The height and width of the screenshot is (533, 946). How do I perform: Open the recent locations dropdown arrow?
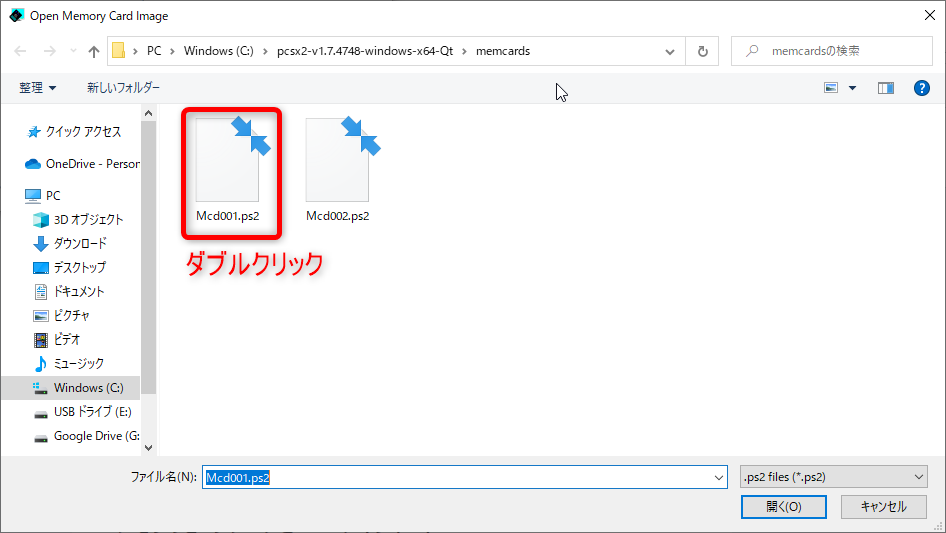(x=73, y=51)
